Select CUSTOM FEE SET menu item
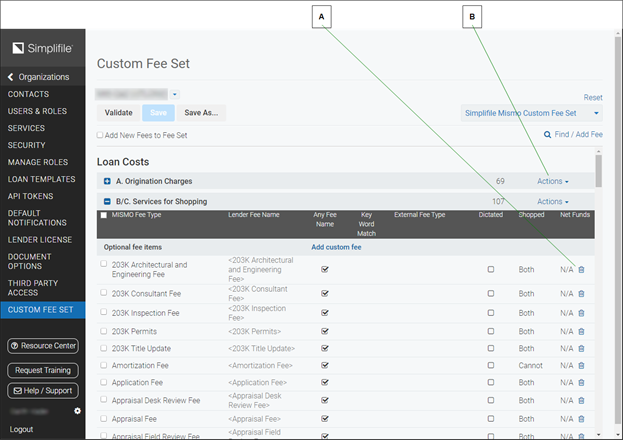This screenshot has width=623, height=440. pos(43,310)
